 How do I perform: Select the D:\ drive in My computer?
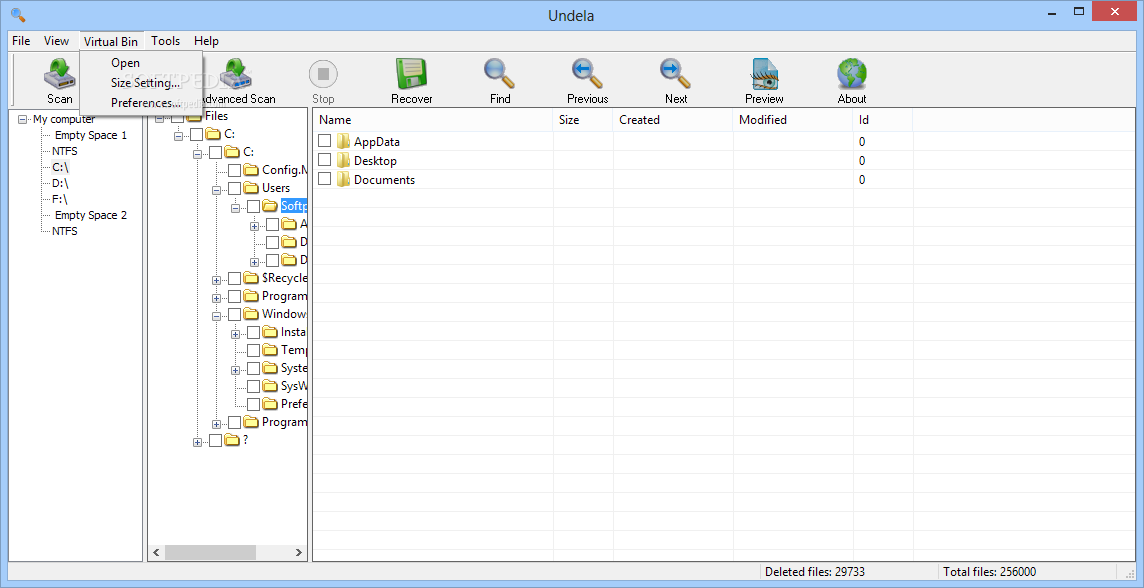[x=61, y=183]
